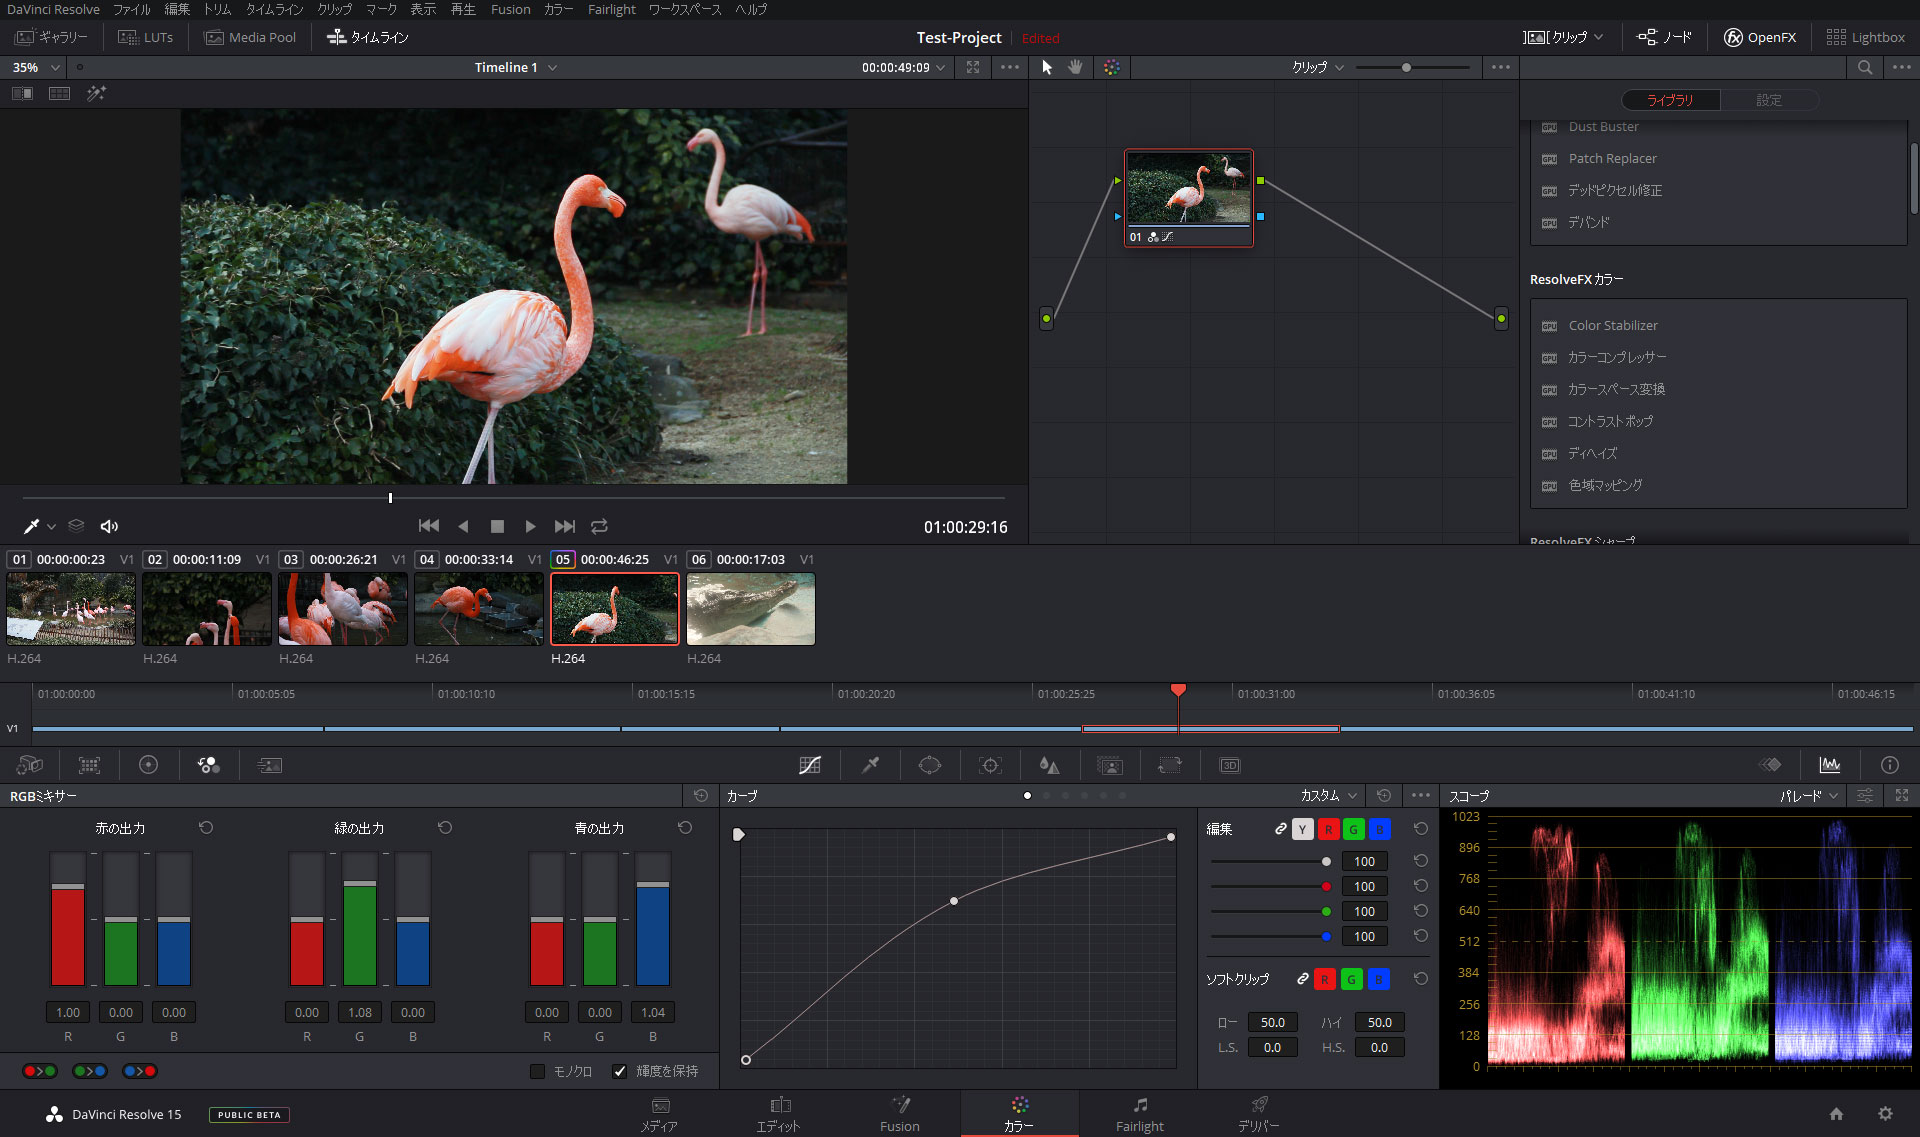Adjust the red output R bar
The width and height of the screenshot is (1920, 1137).
pyautogui.click(x=68, y=919)
